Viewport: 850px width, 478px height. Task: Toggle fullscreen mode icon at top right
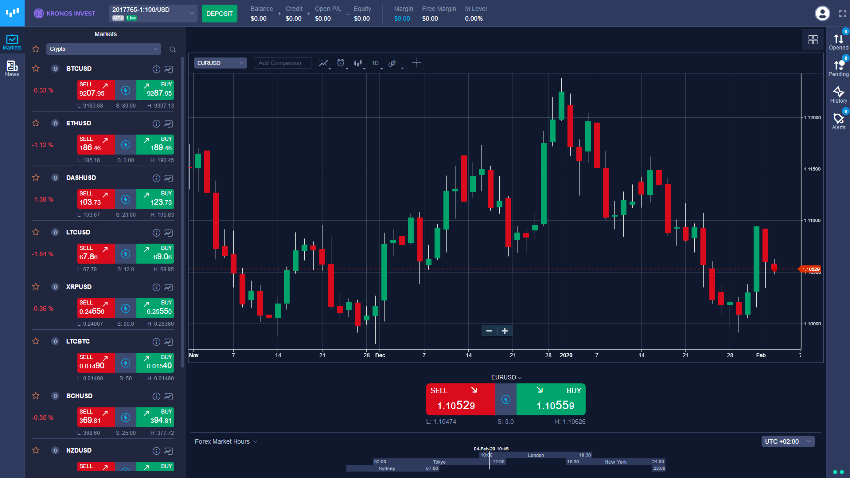(842, 13)
